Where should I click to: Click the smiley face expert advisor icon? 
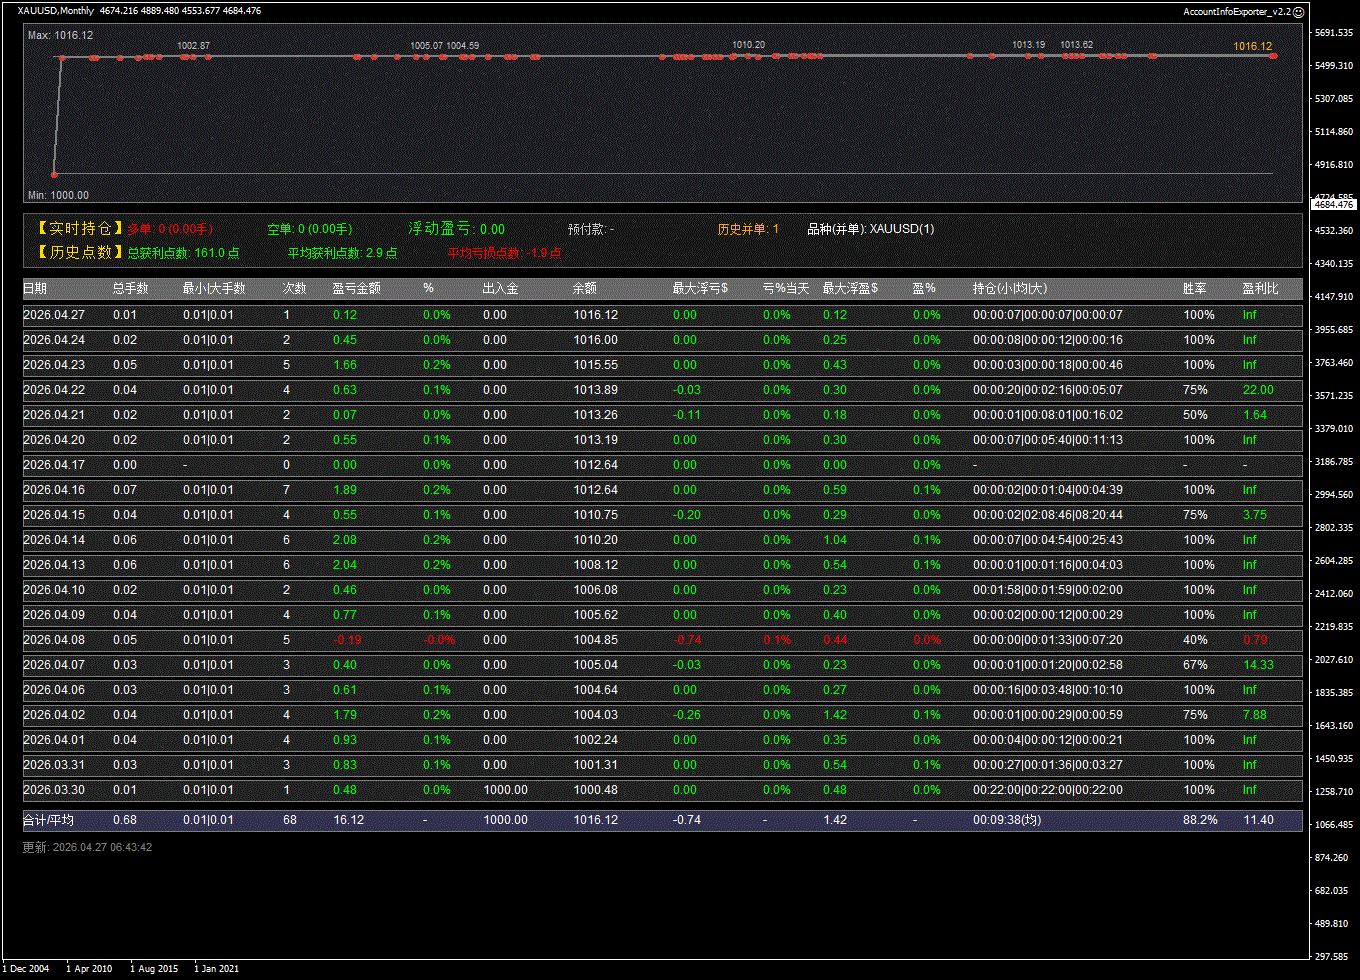(1298, 12)
